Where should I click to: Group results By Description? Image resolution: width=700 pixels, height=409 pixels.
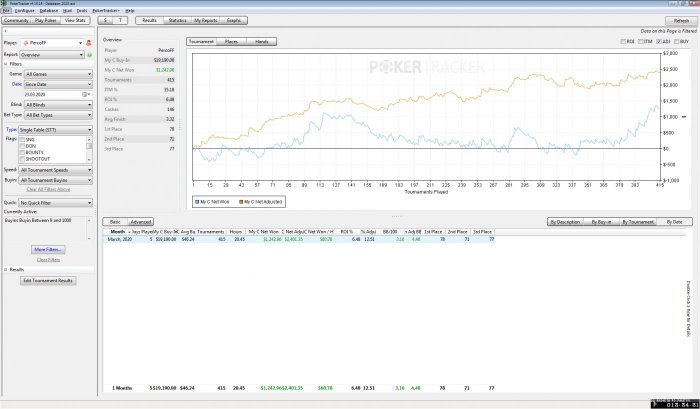point(565,222)
